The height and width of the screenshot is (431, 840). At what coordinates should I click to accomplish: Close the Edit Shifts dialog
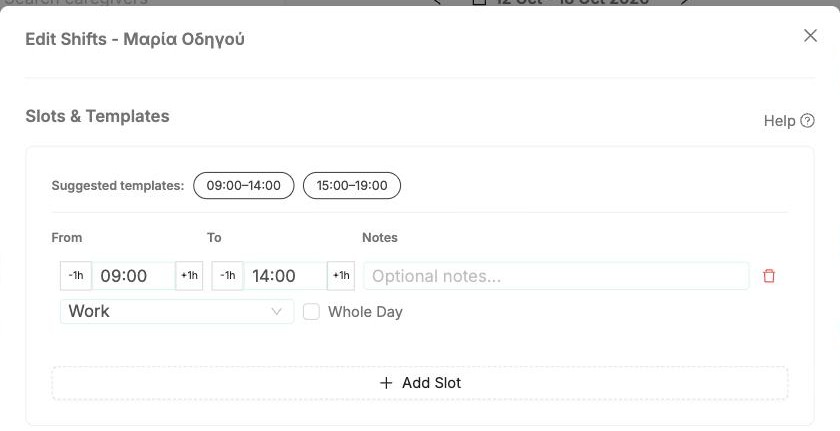point(810,36)
